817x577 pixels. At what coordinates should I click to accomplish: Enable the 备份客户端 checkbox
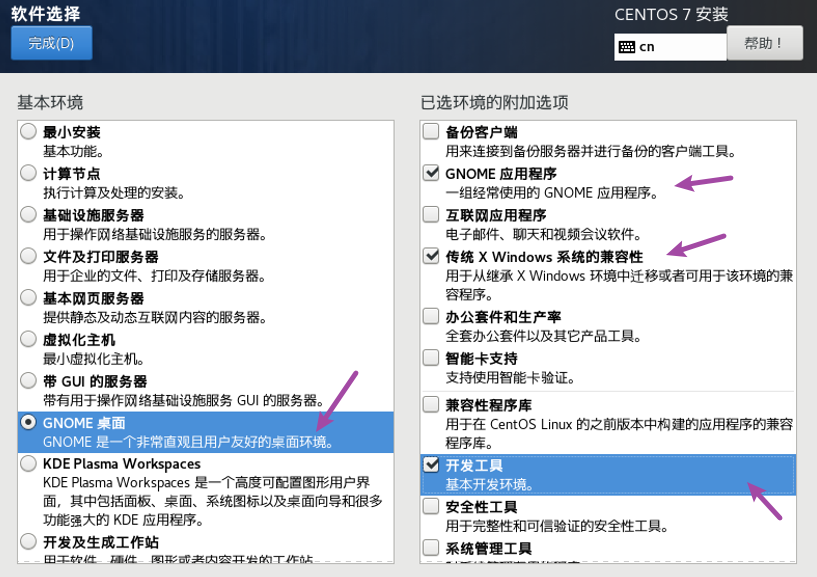pos(431,131)
